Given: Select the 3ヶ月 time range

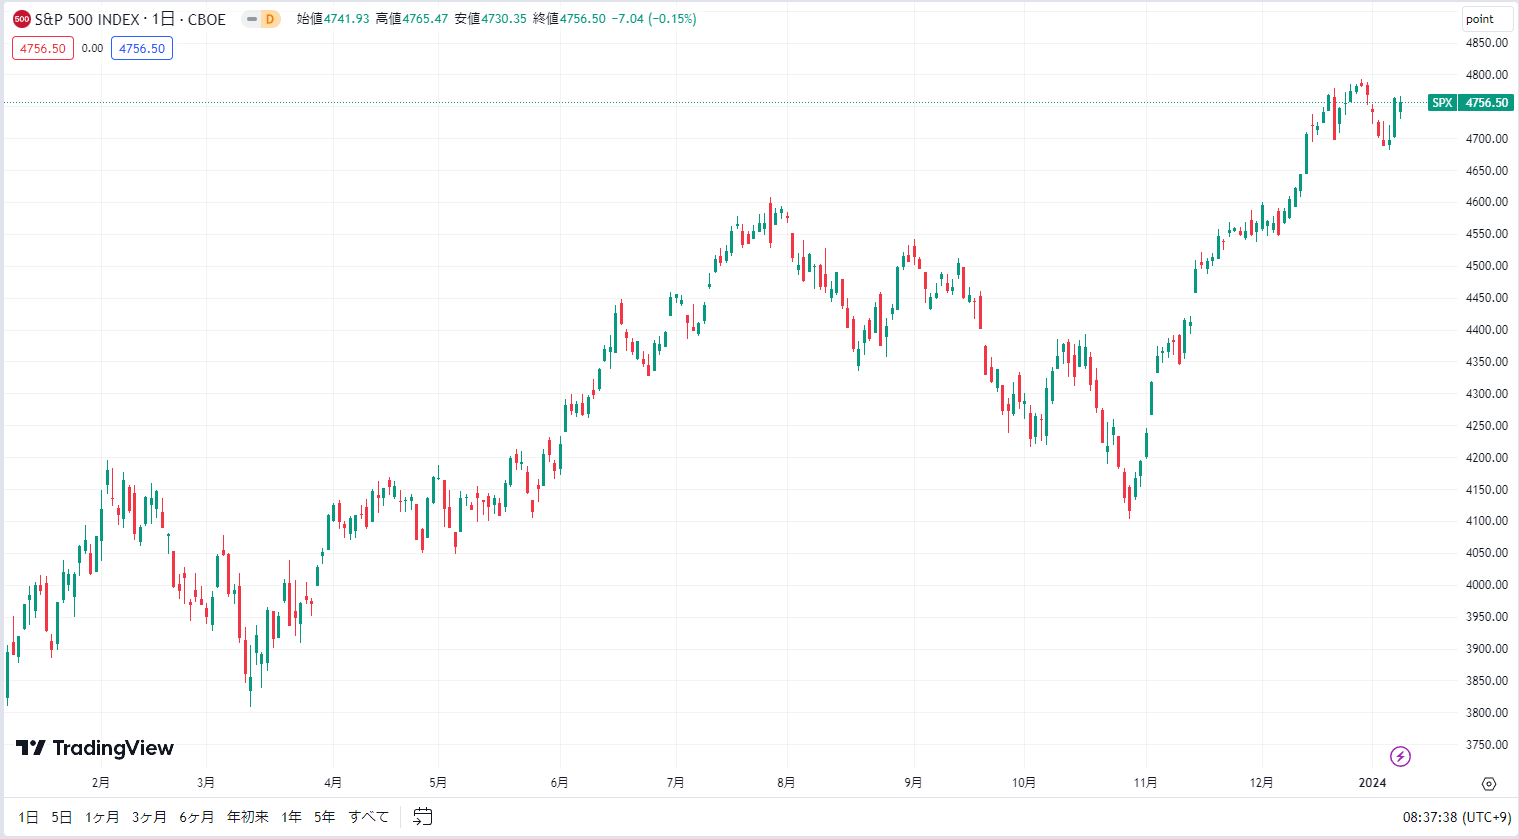Looking at the screenshot, I should (x=149, y=817).
